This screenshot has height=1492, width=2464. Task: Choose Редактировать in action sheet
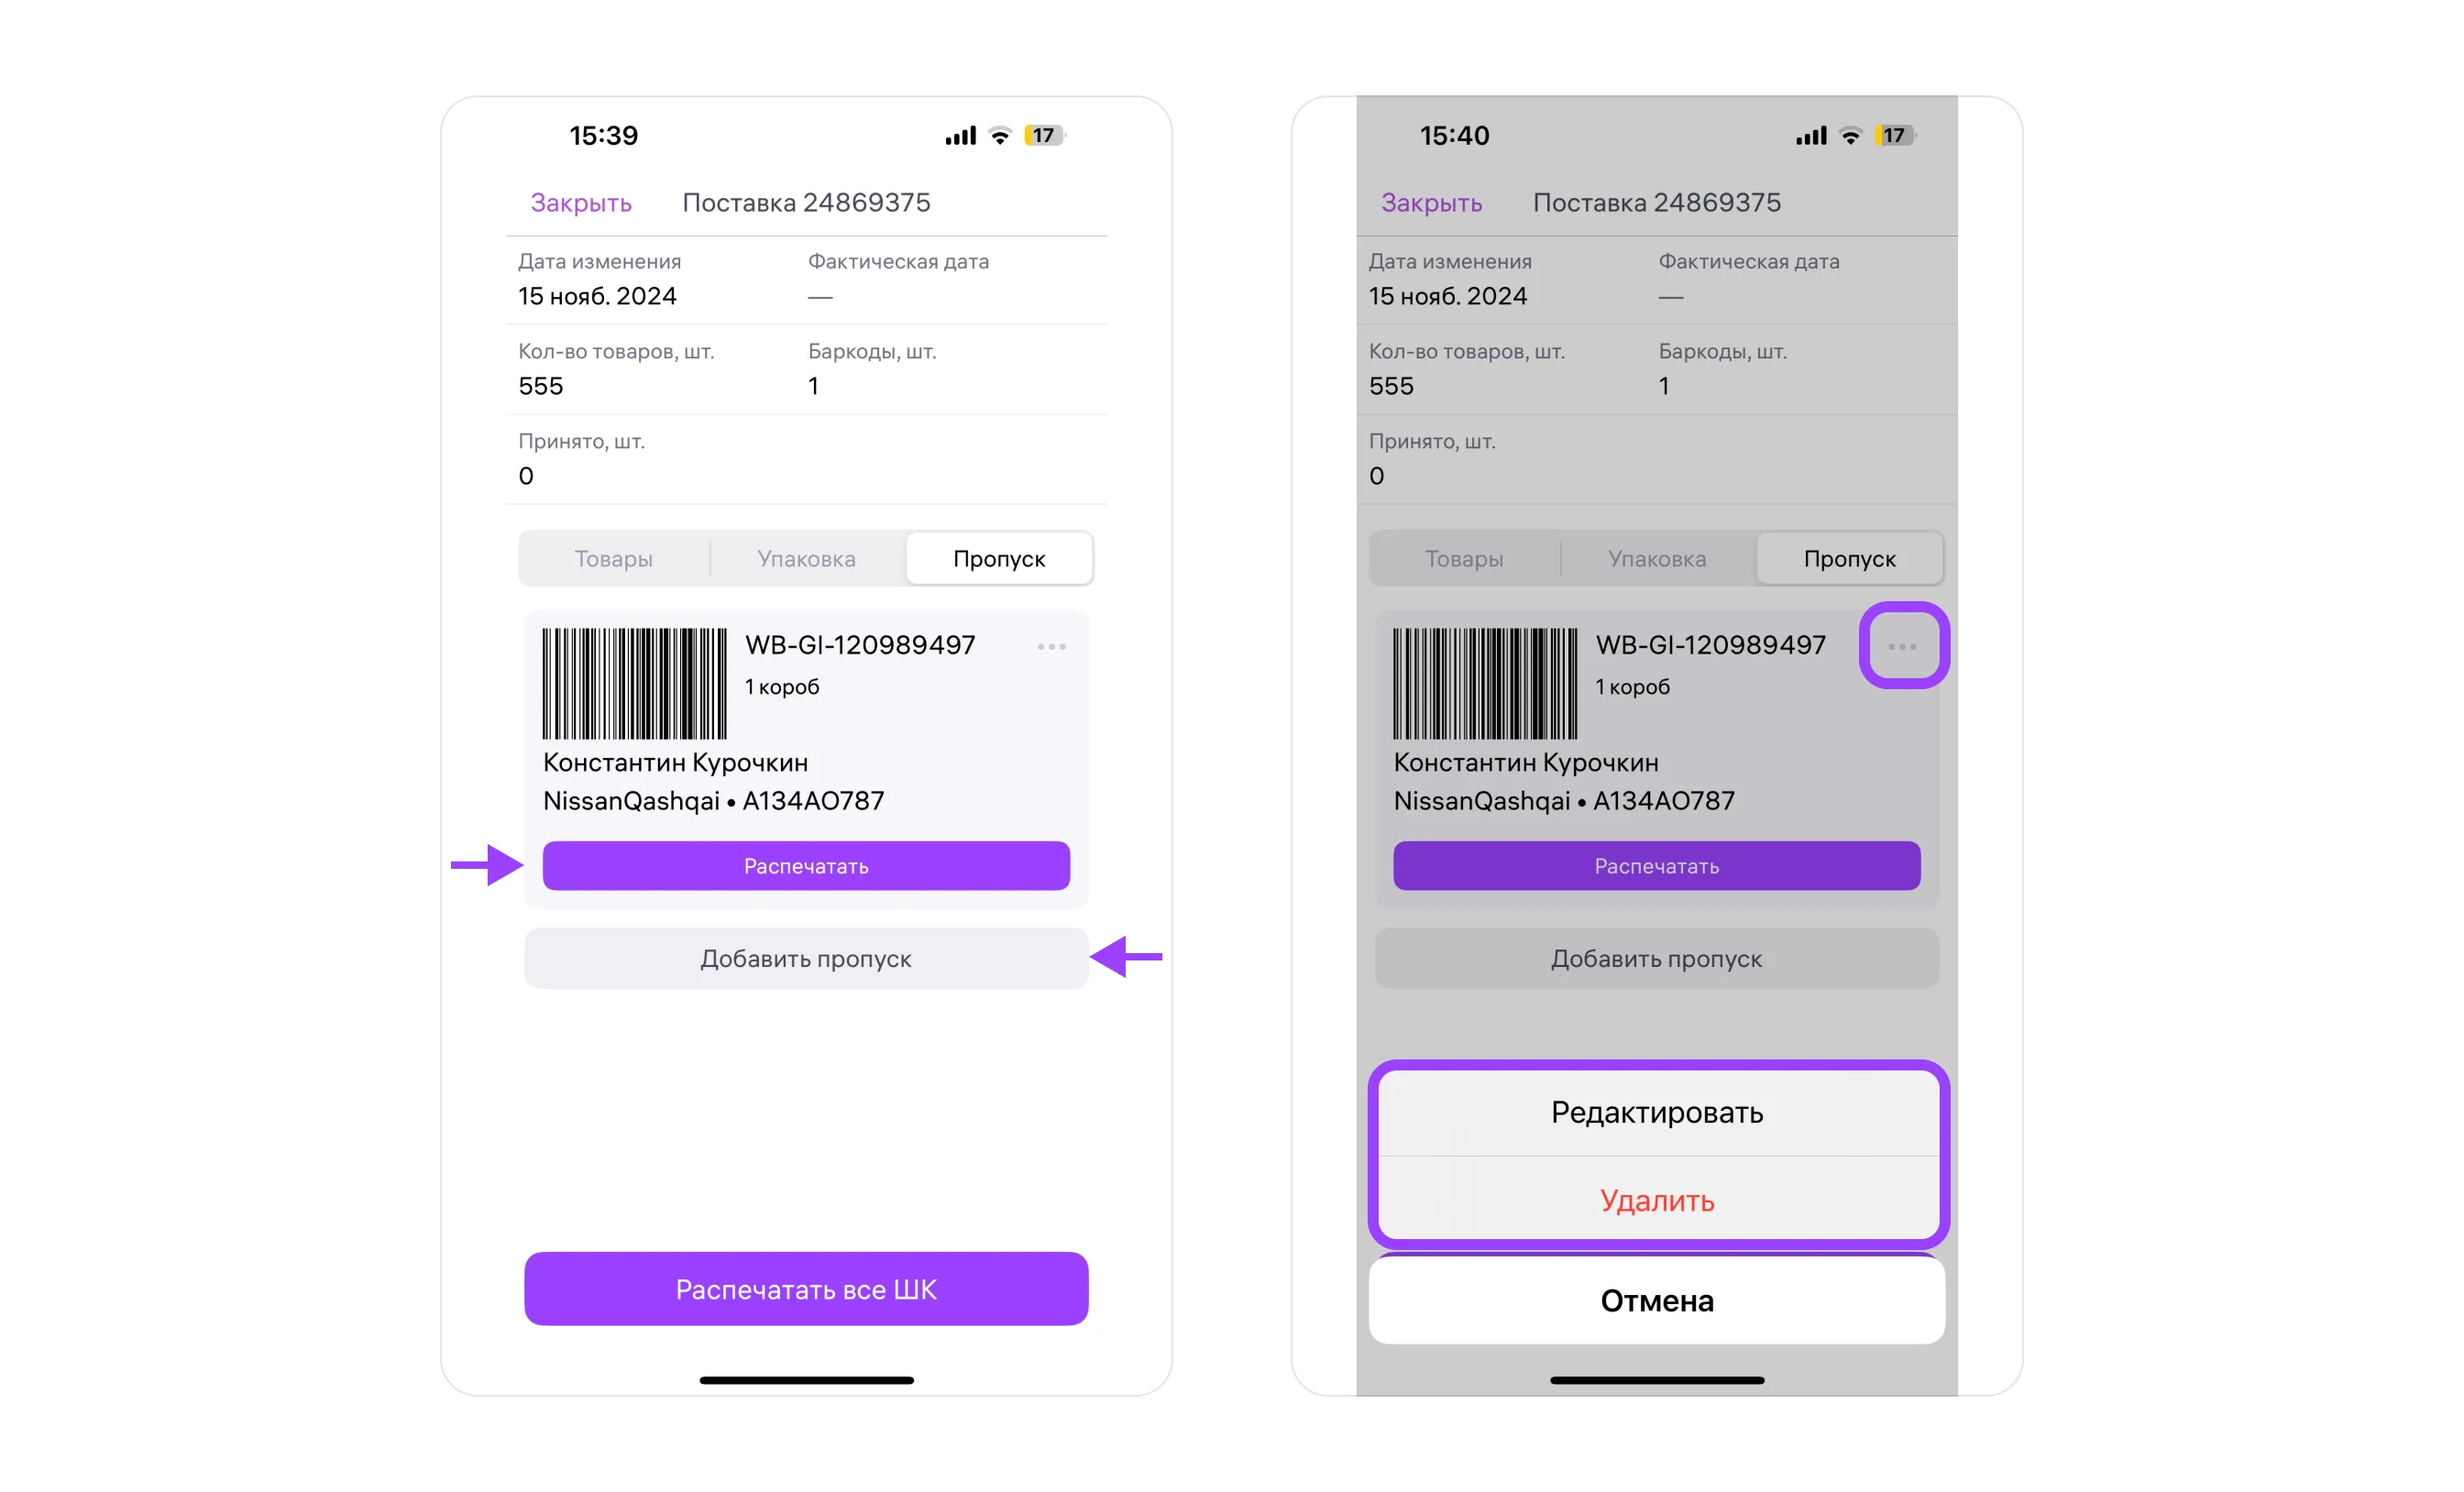1657,1113
